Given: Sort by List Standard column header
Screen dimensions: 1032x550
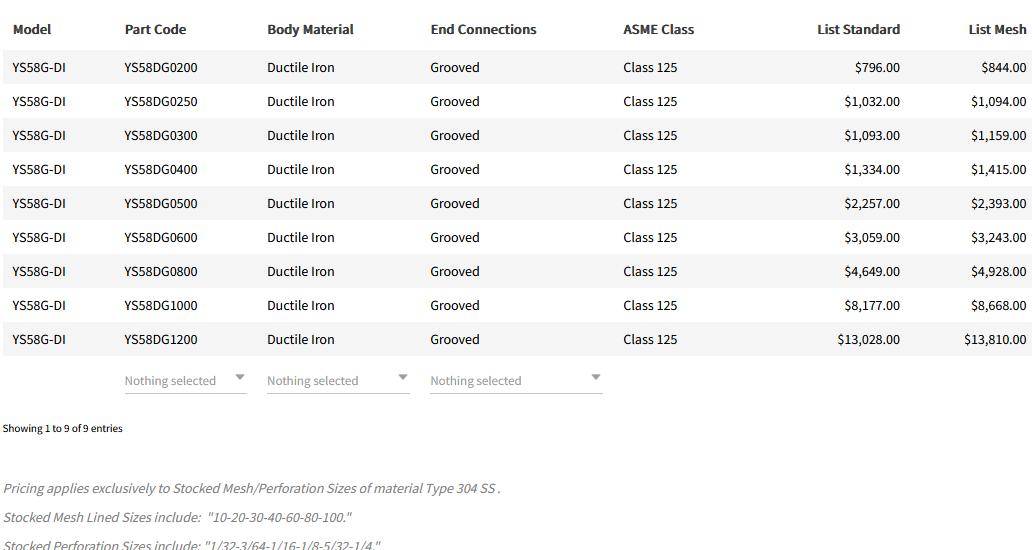Looking at the screenshot, I should tap(858, 30).
